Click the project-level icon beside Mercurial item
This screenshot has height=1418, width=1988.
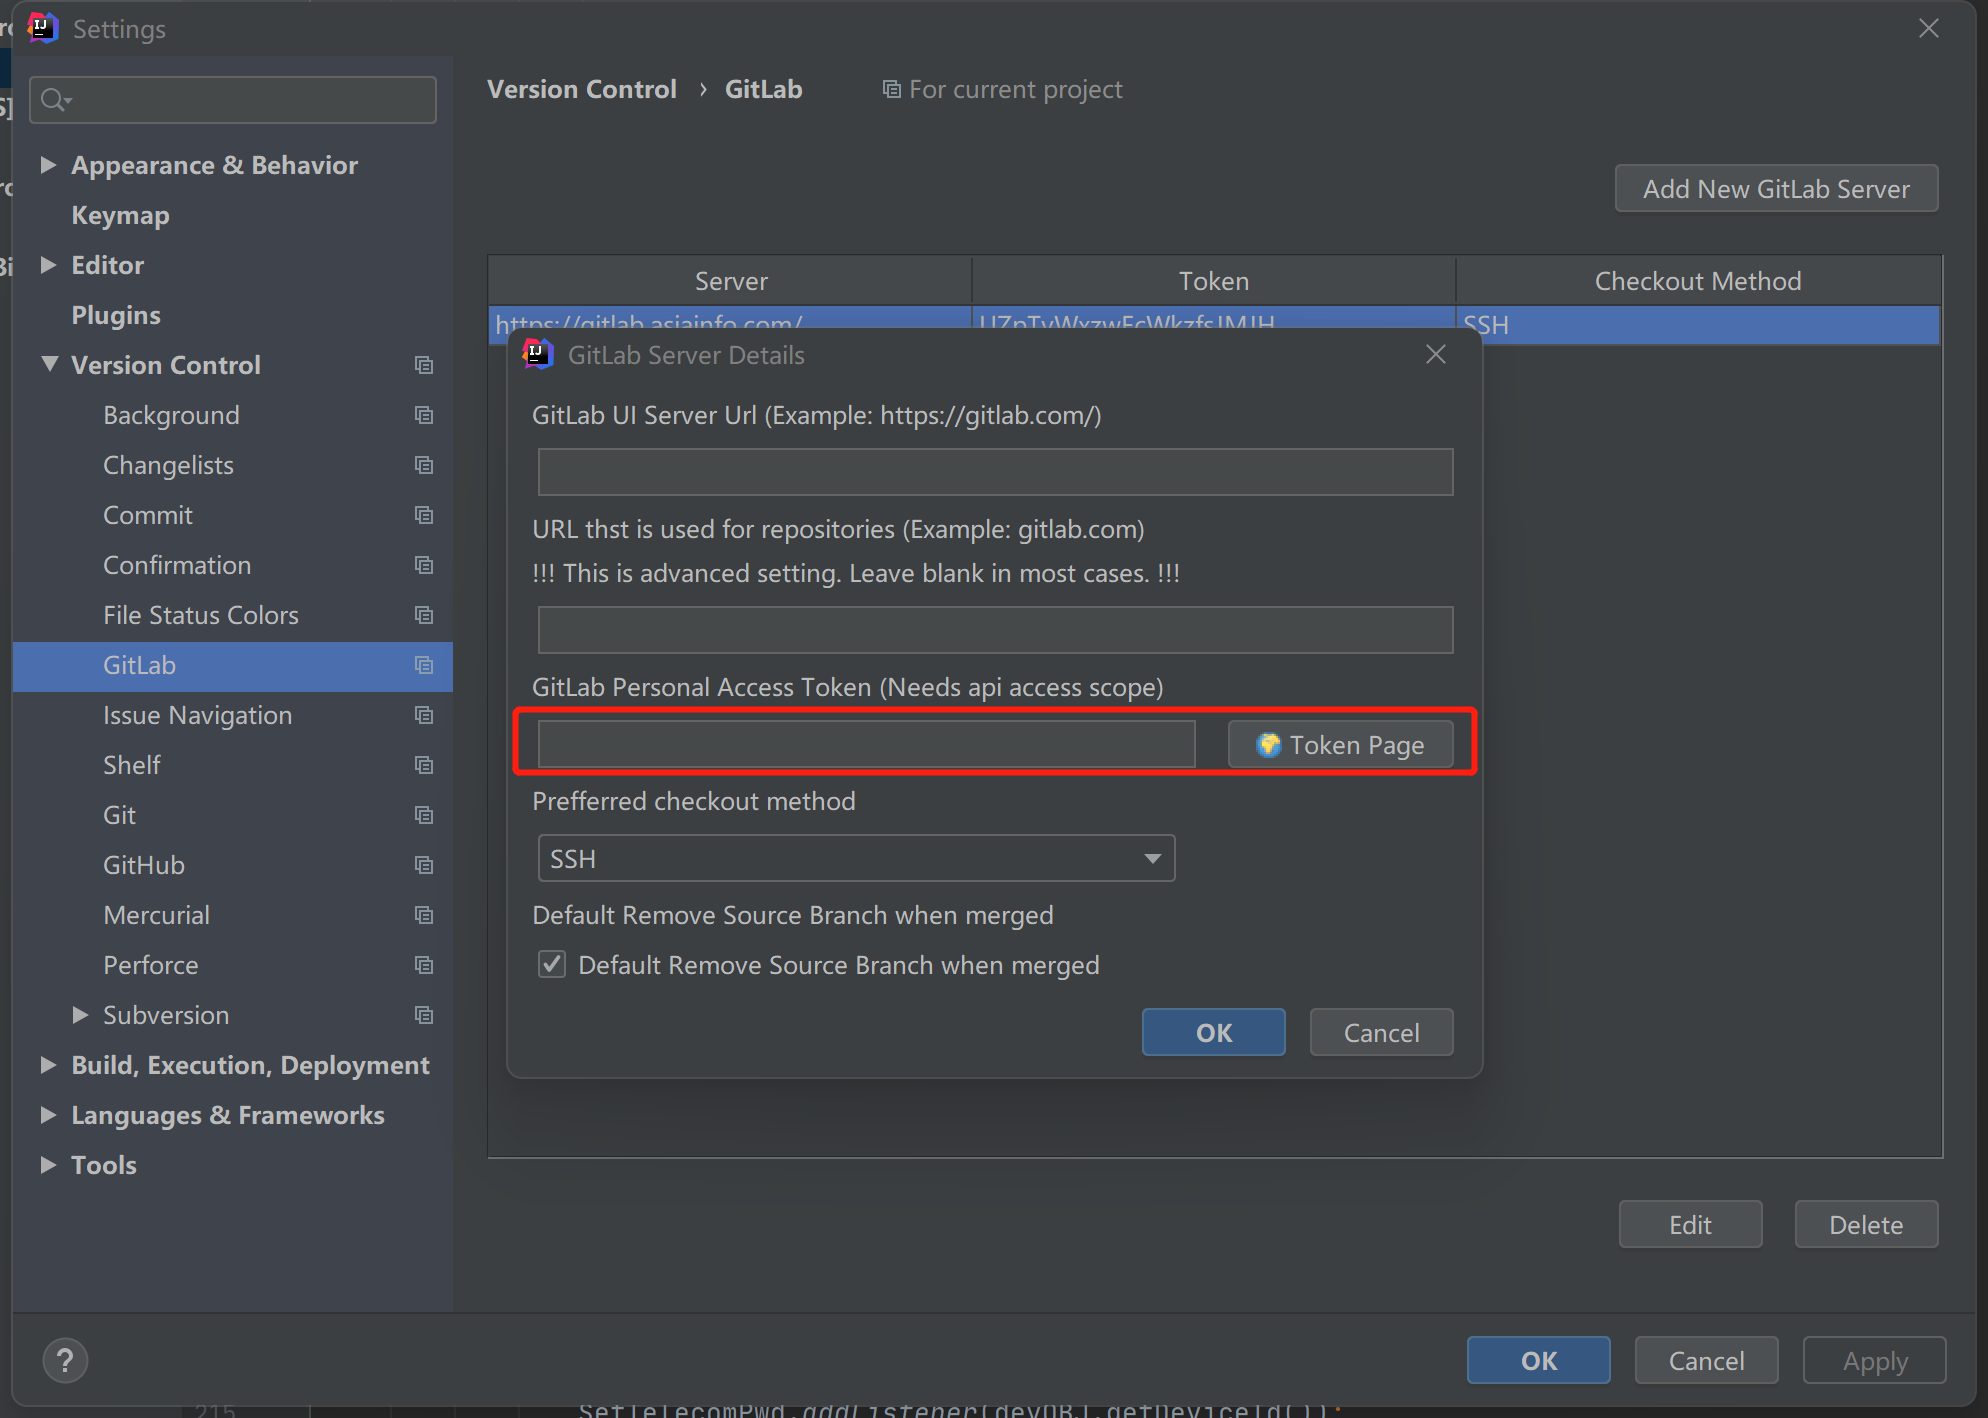pos(424,916)
